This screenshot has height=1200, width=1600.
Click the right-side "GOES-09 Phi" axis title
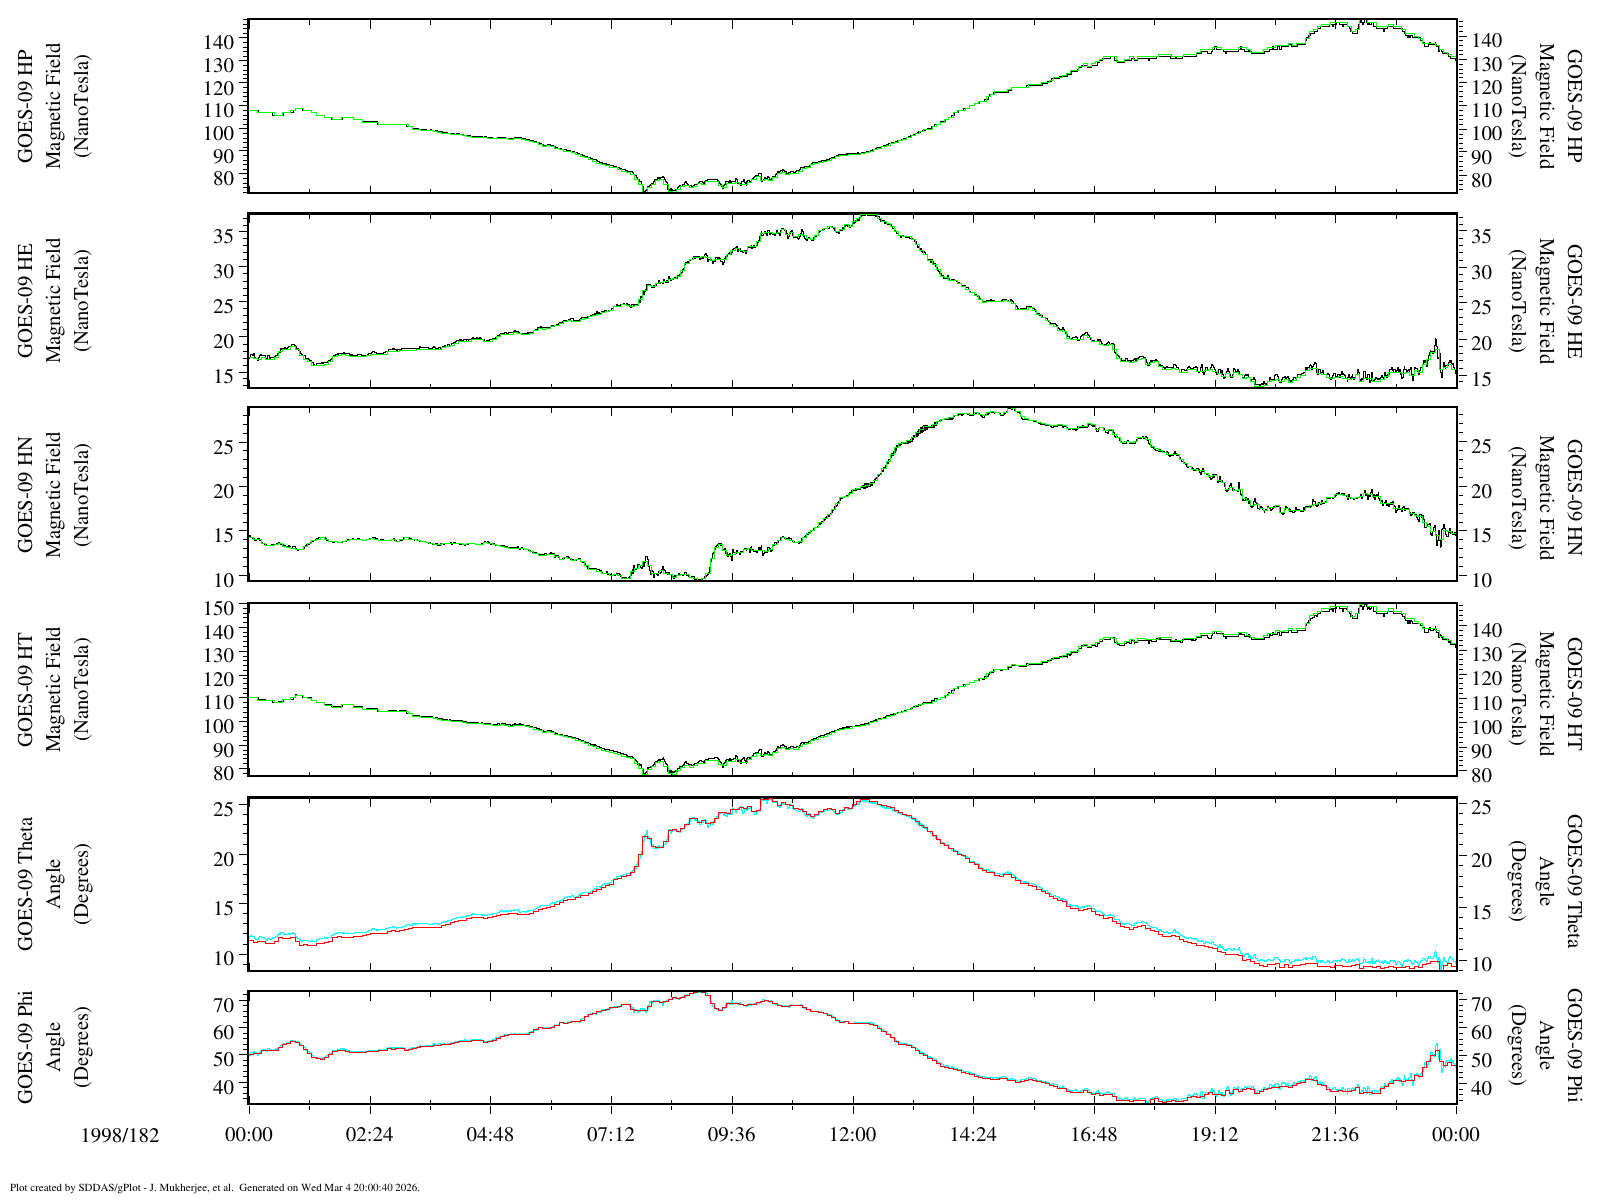click(x=1575, y=1046)
